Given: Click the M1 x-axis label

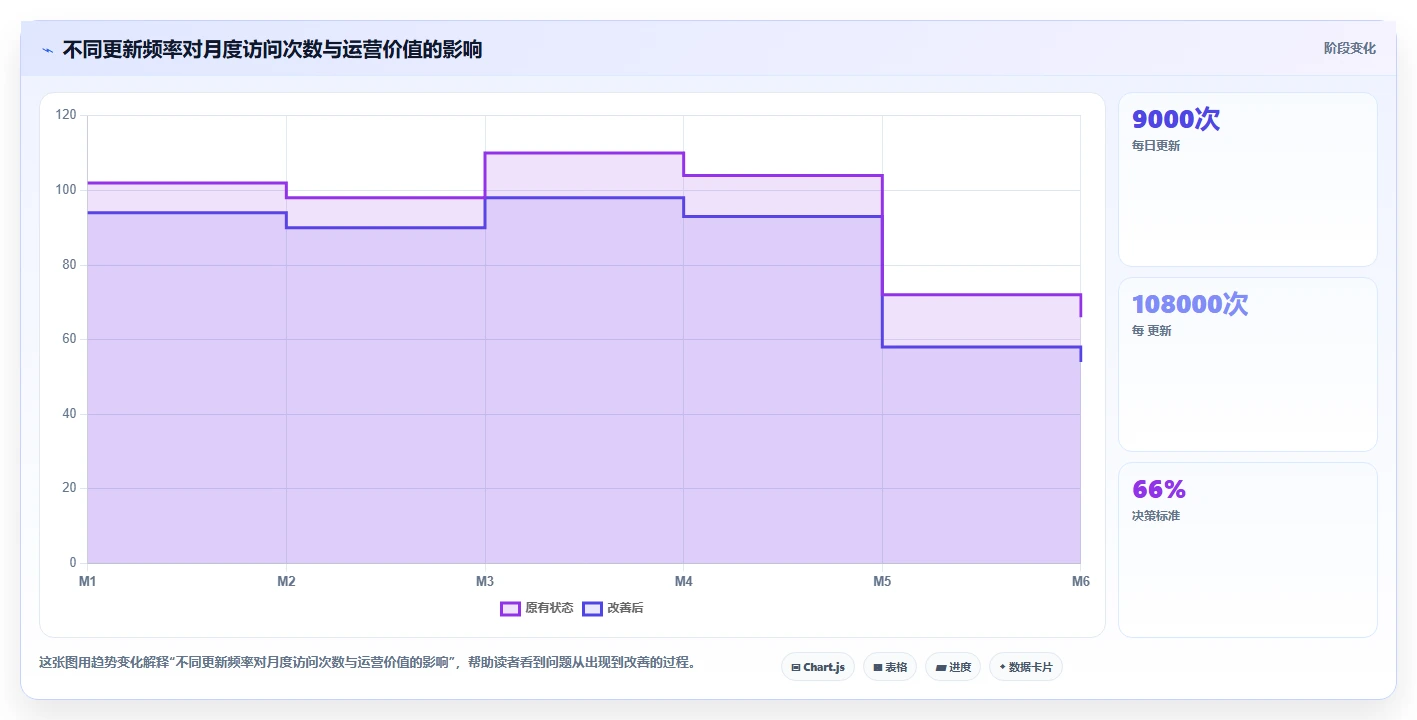Looking at the screenshot, I should click(87, 581).
